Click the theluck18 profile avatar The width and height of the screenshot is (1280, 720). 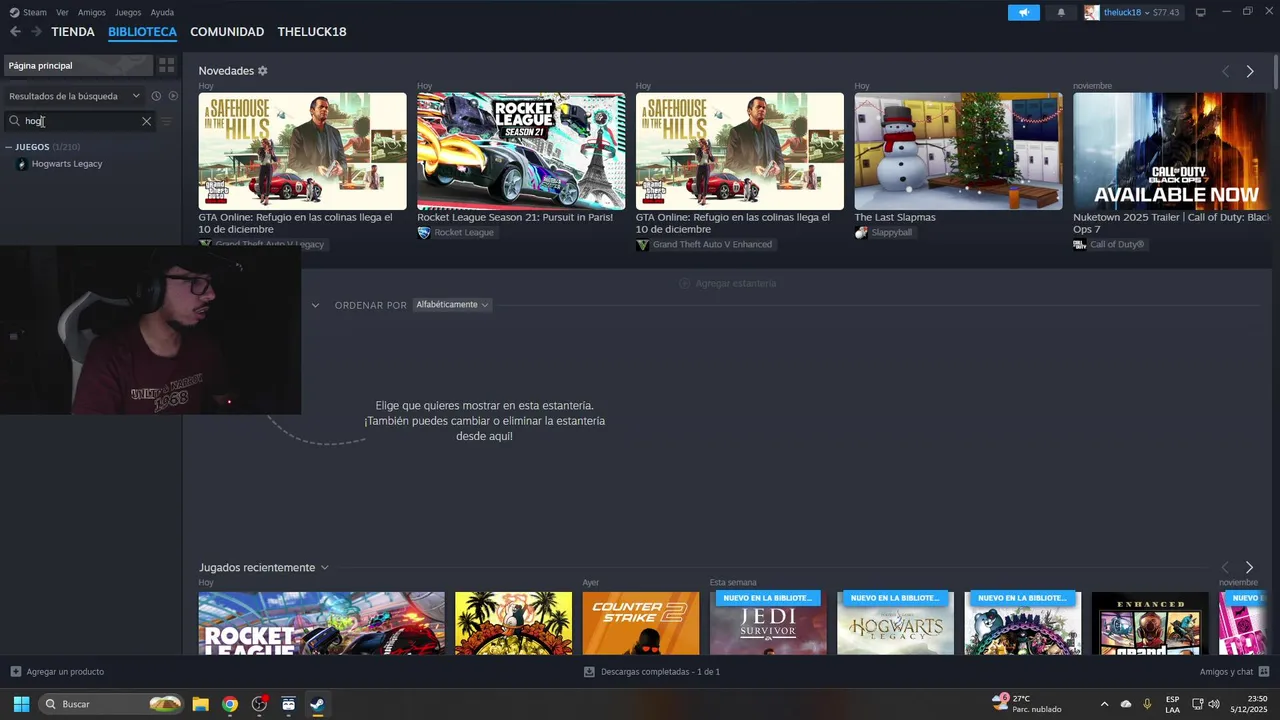(x=1091, y=13)
